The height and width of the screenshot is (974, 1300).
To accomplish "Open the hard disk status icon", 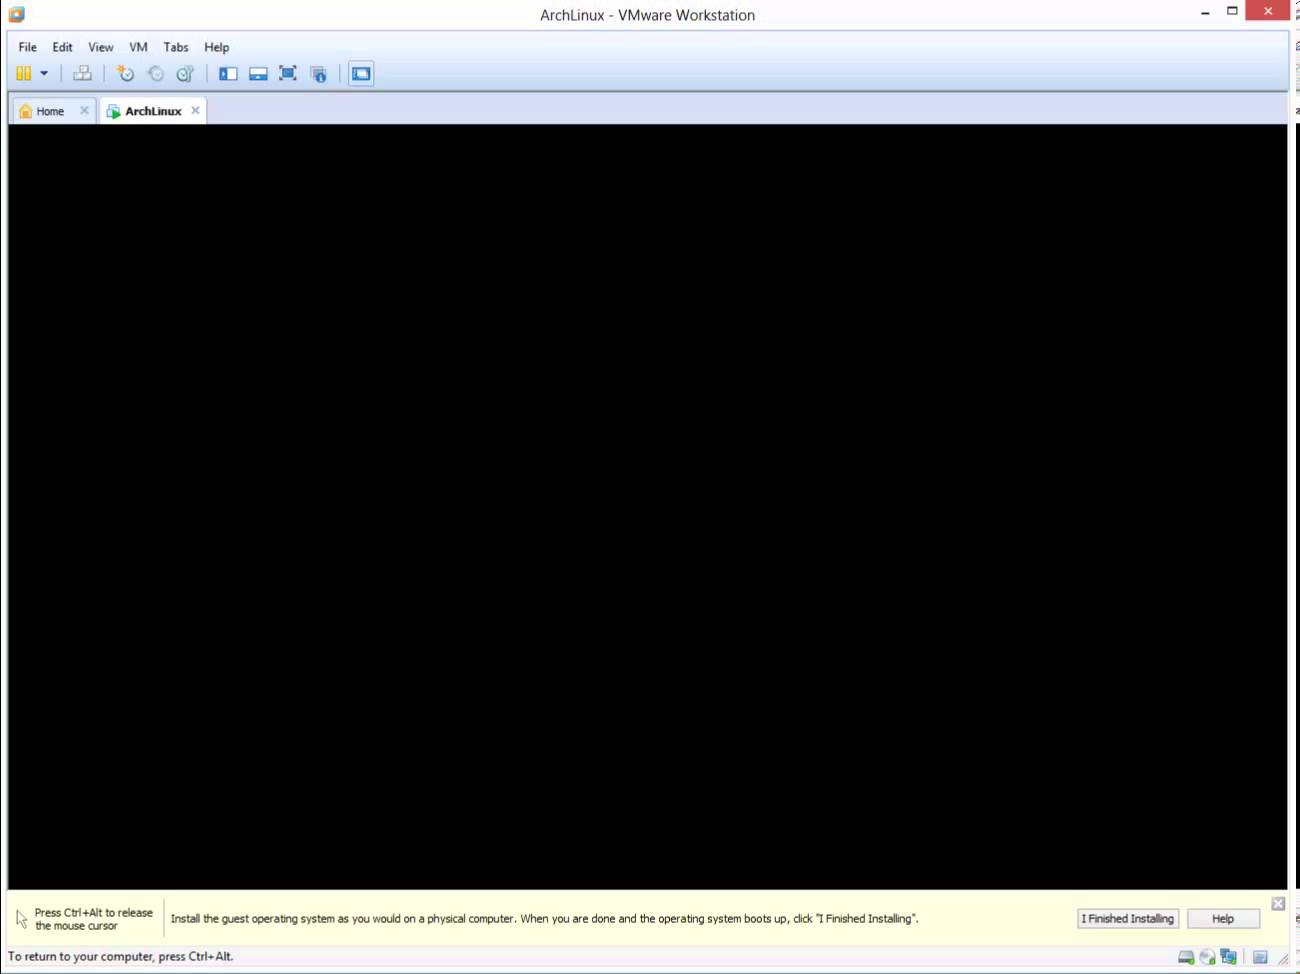I will click(x=1186, y=956).
